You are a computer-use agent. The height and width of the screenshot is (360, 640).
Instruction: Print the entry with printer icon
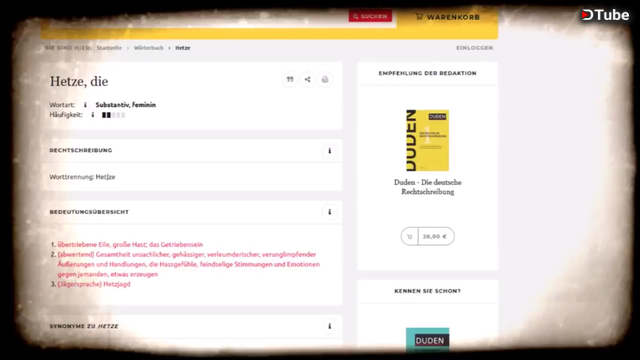click(325, 79)
